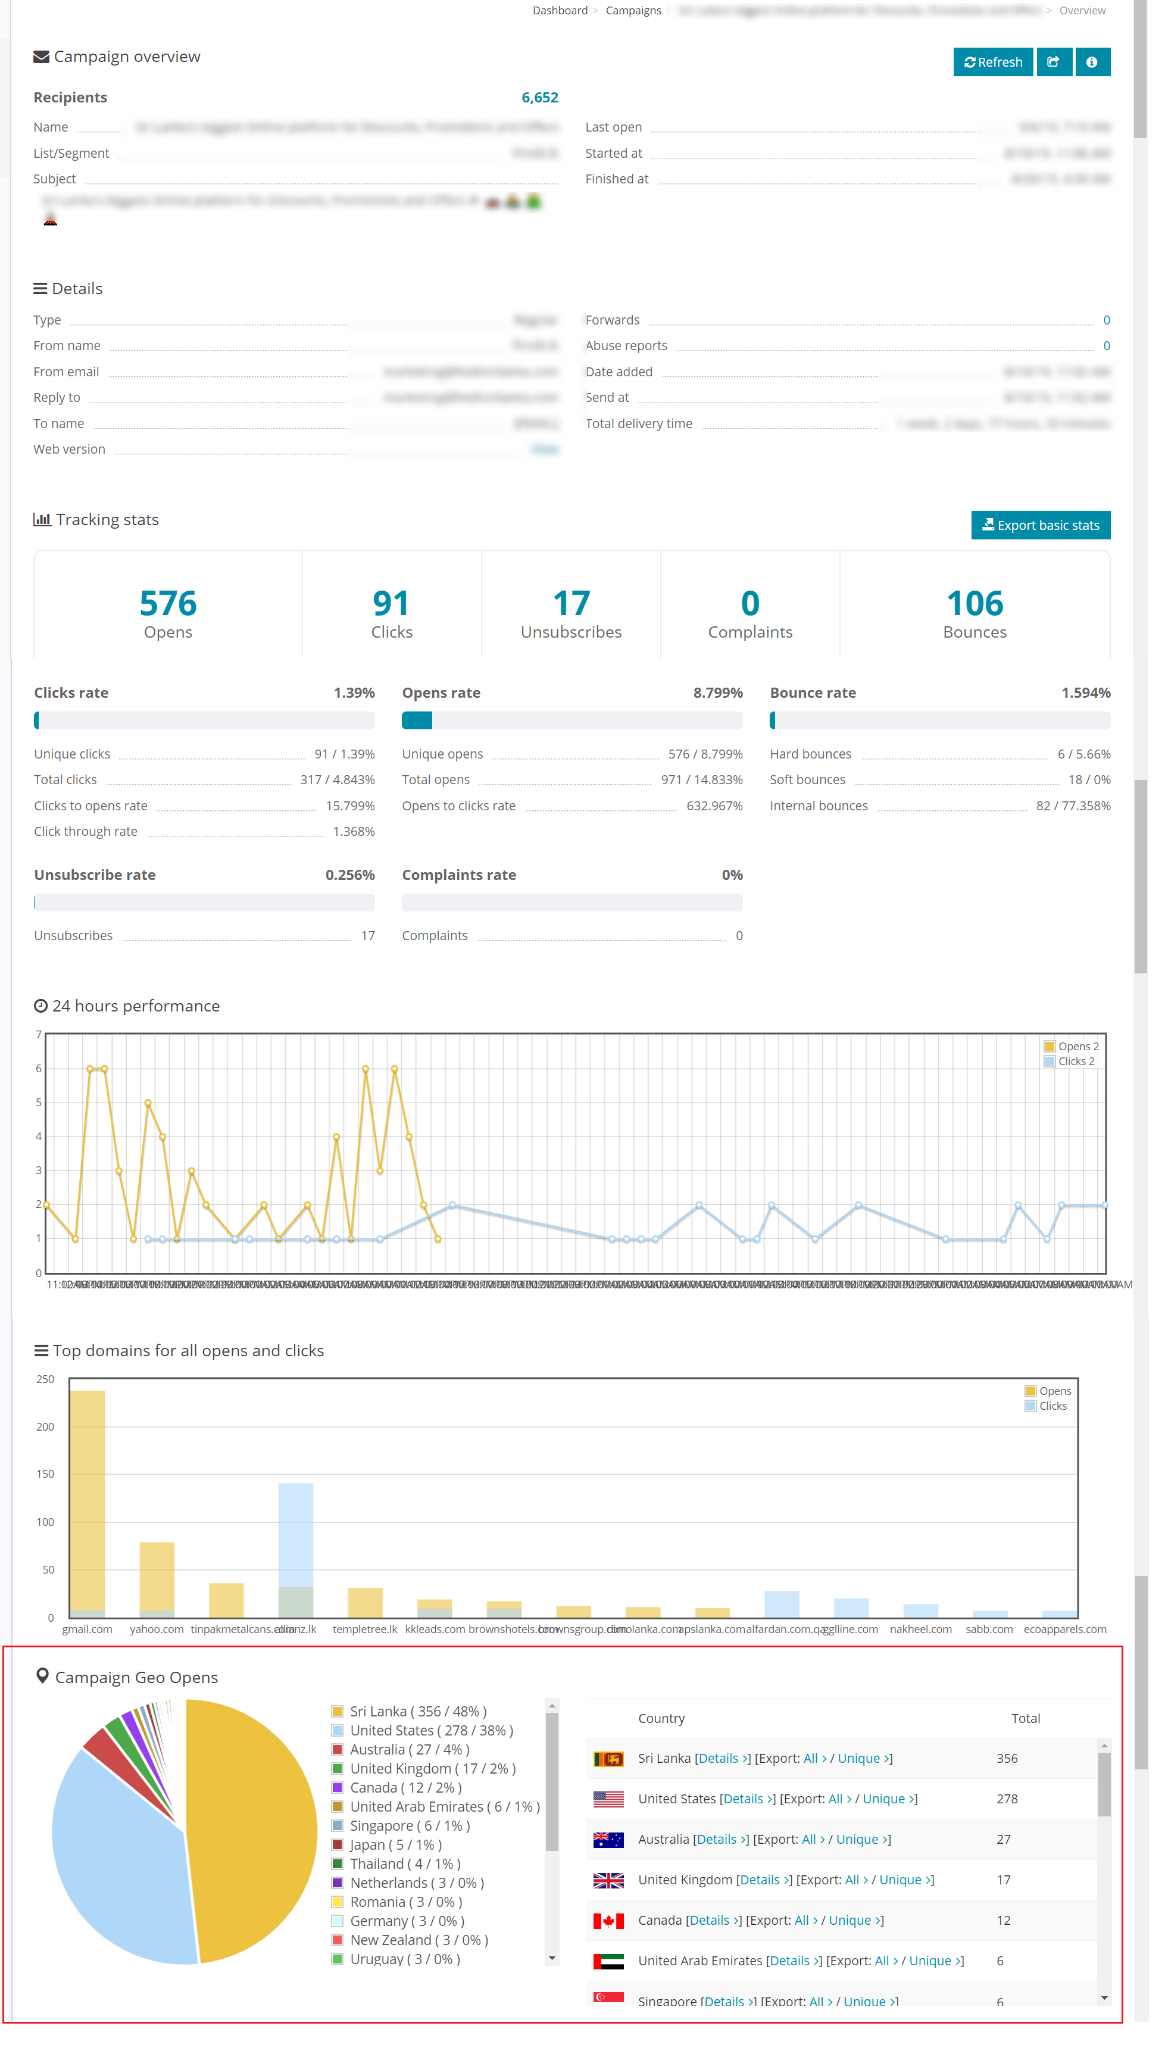Click the United Kingdom flag icon

point(608,1880)
